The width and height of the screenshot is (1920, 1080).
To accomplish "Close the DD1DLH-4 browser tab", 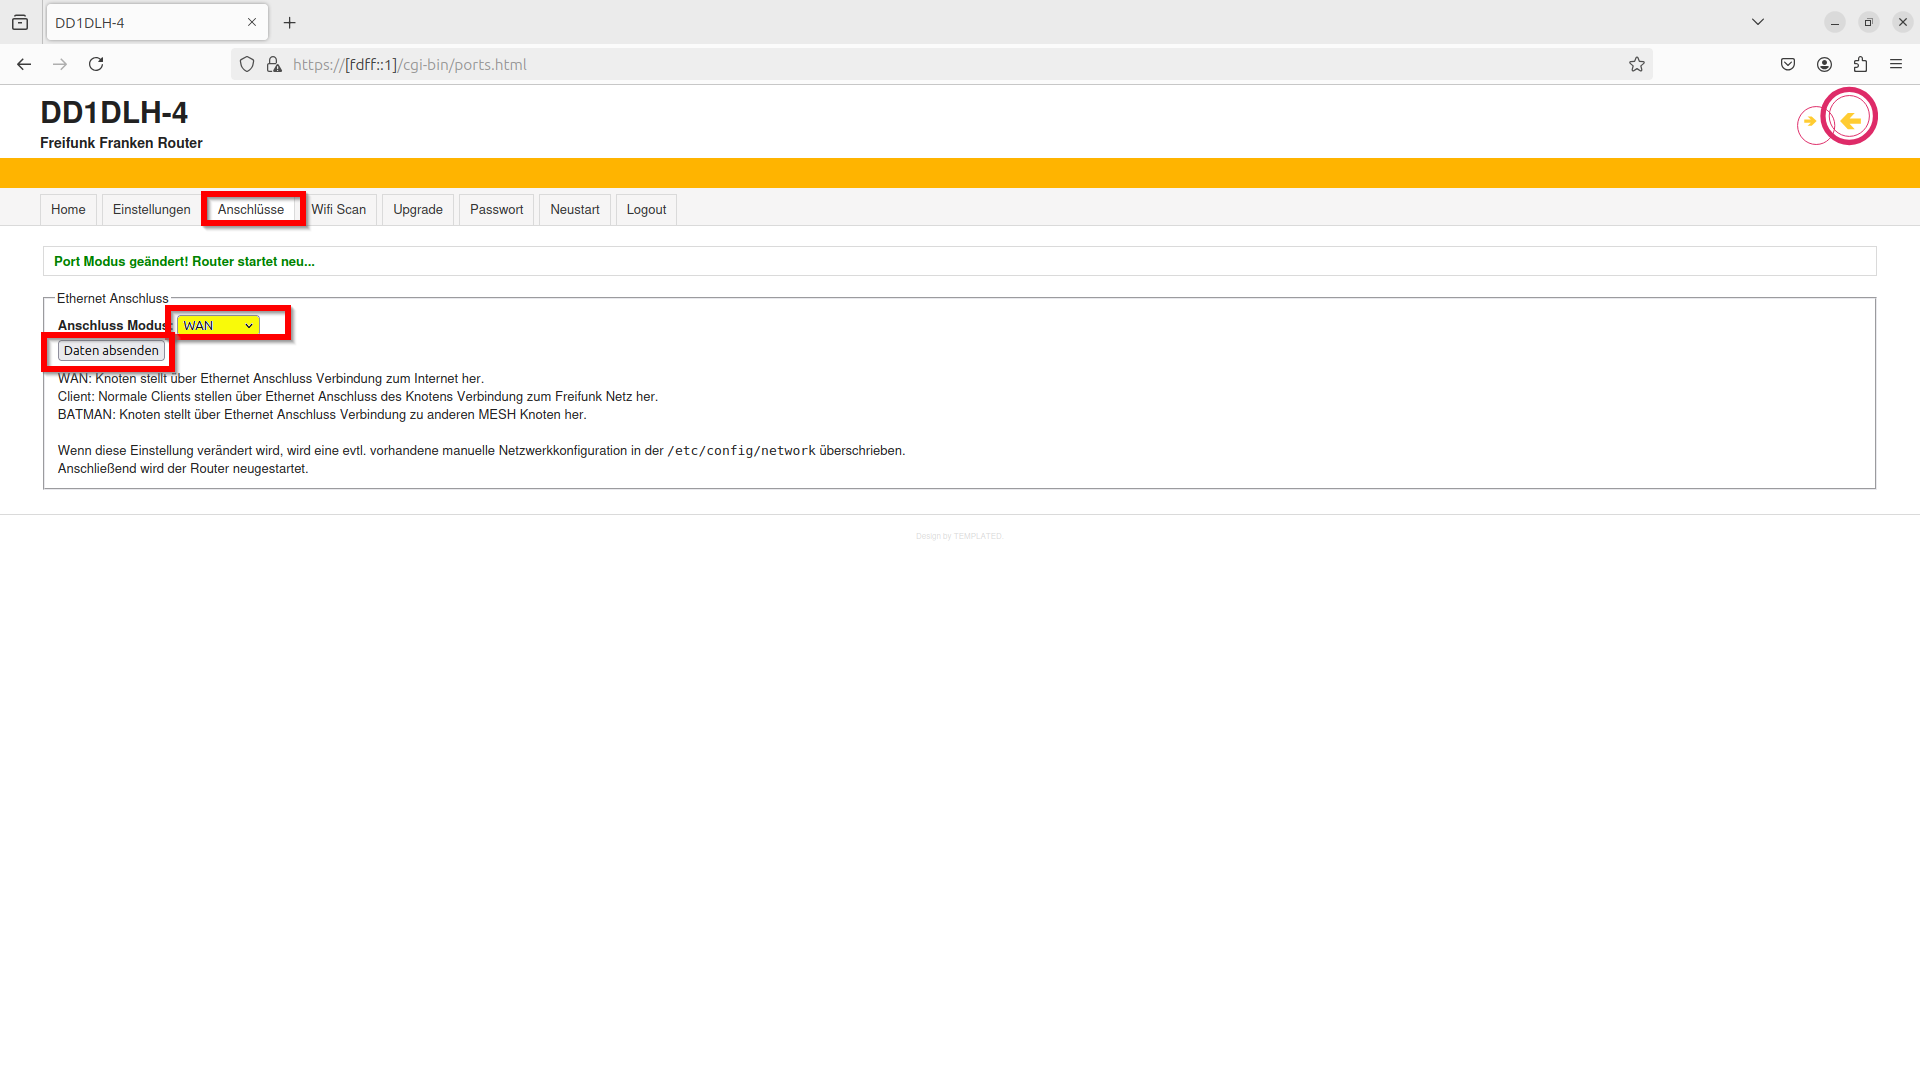I will (252, 22).
